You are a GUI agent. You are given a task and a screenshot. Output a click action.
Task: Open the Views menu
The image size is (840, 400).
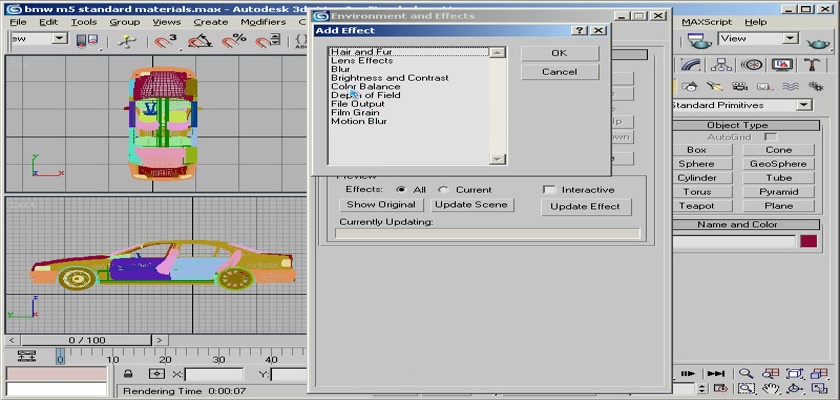pos(167,22)
